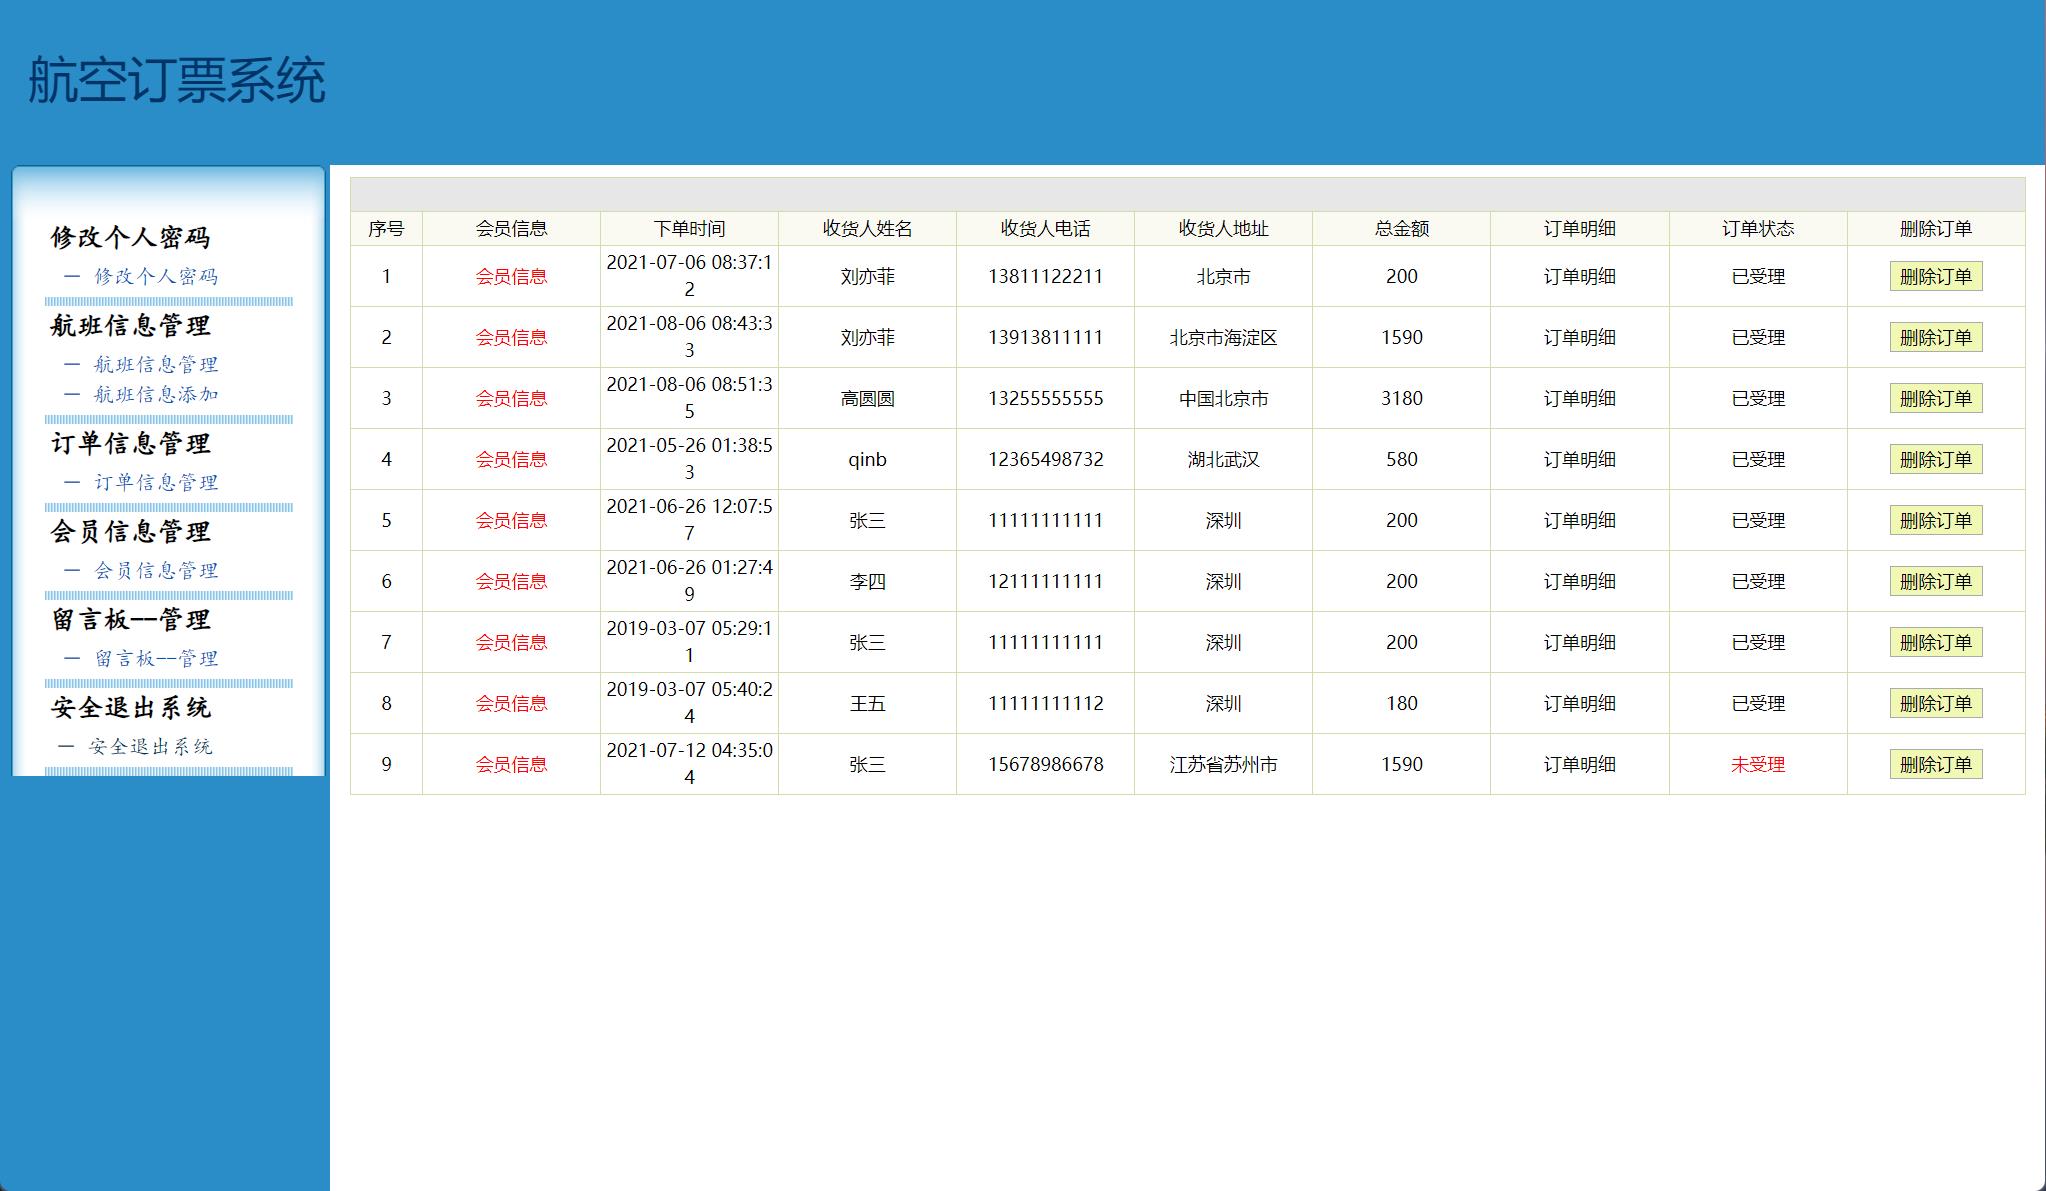Delete order 1 with 删除订单 button
Screen dimensions: 2046x1191
[x=1936, y=275]
